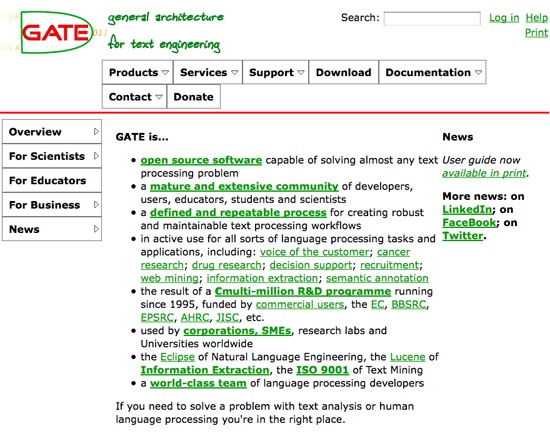Follow the cancer research link

coord(393,252)
